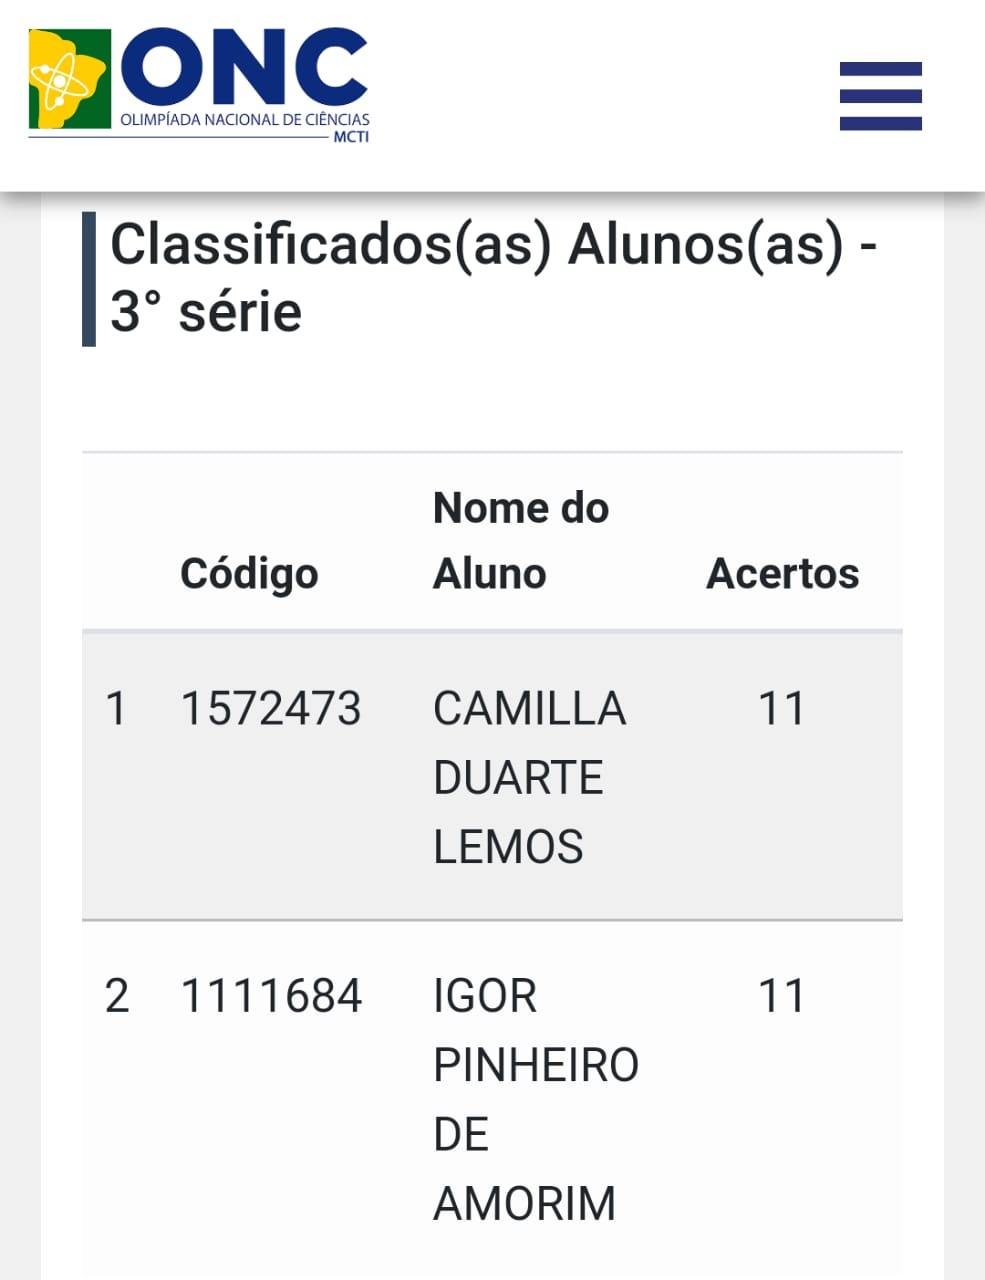Select the name Camilla Duarte Lemos

529,777
